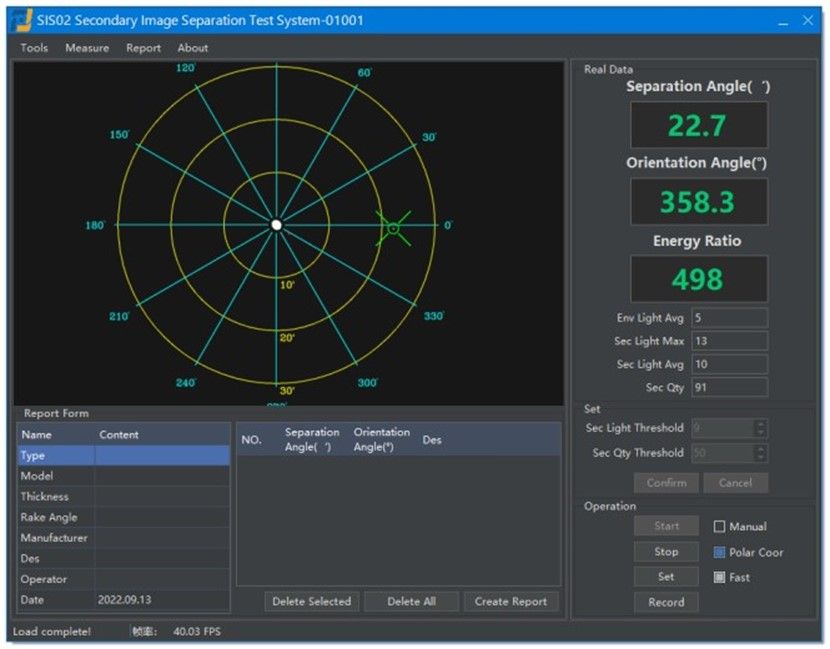The image size is (830, 649).
Task: Open the Measure menu
Action: (87, 48)
